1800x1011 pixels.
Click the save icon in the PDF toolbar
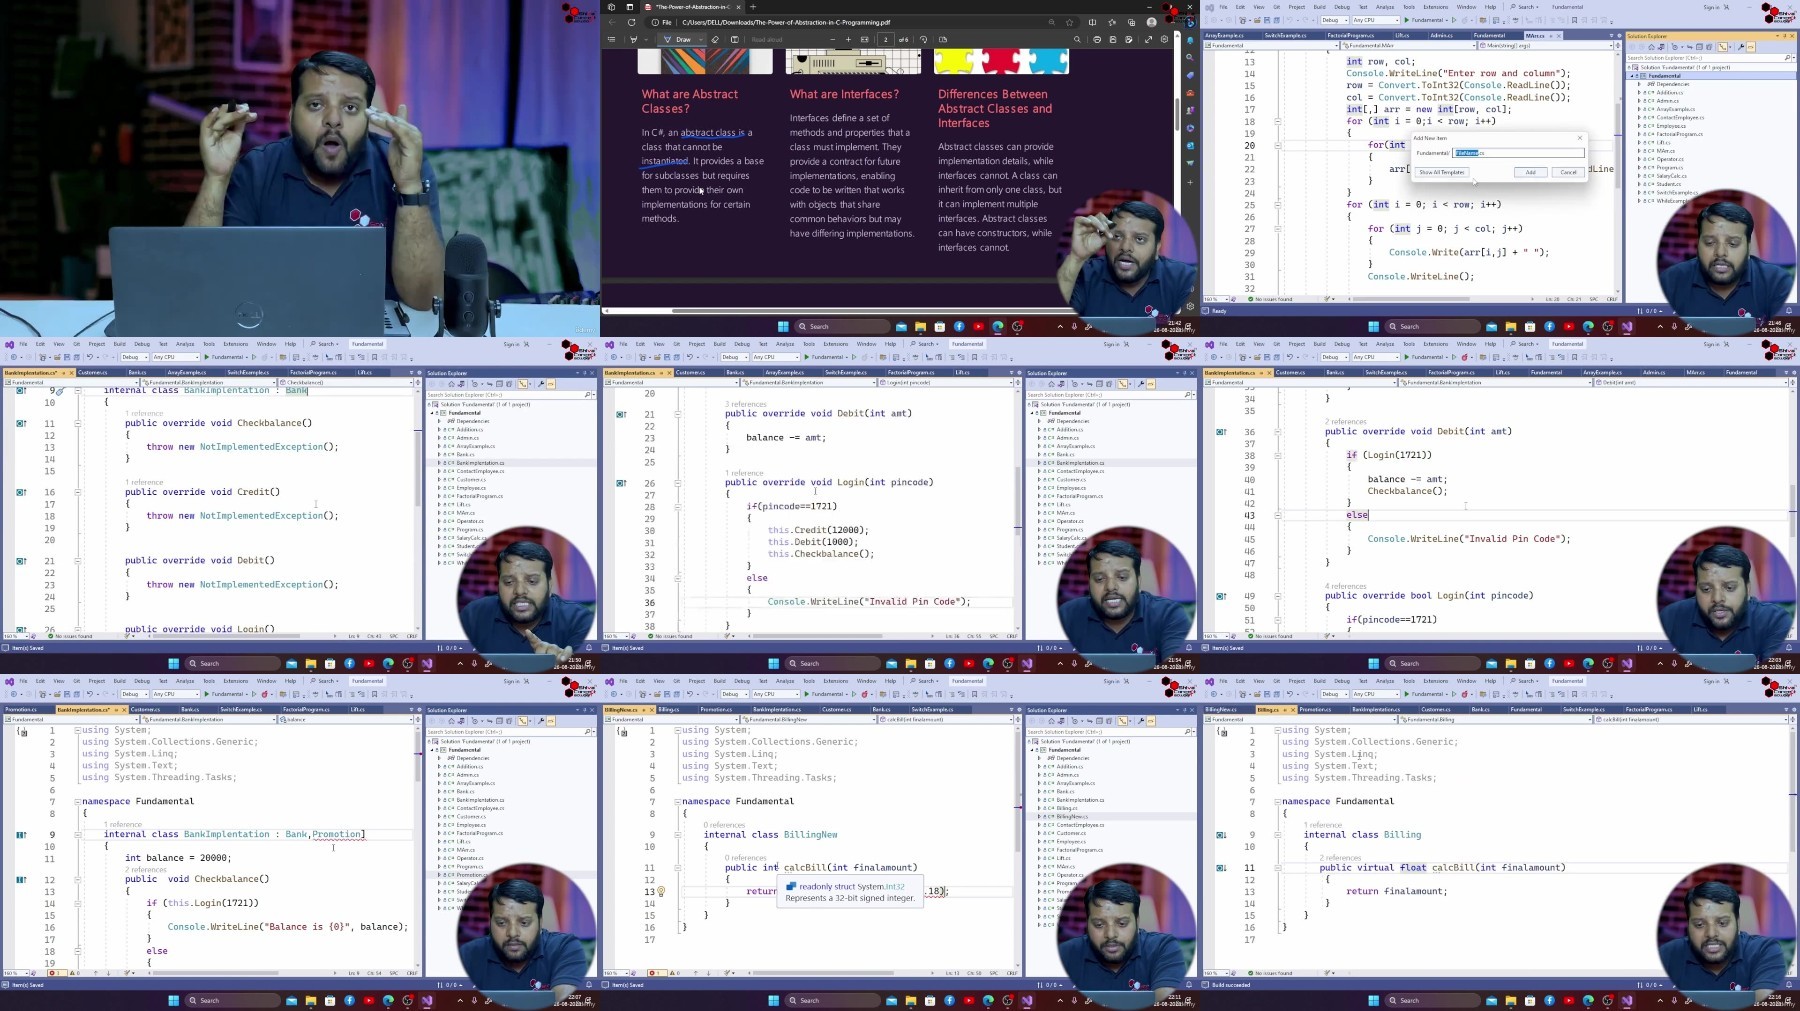(x=1112, y=40)
